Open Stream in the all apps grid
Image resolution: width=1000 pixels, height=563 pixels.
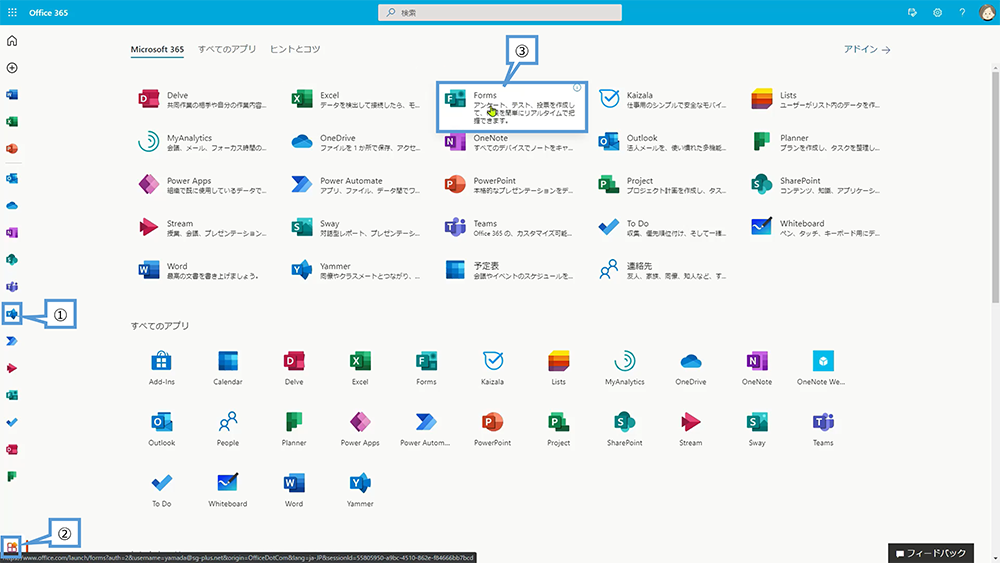[691, 429]
